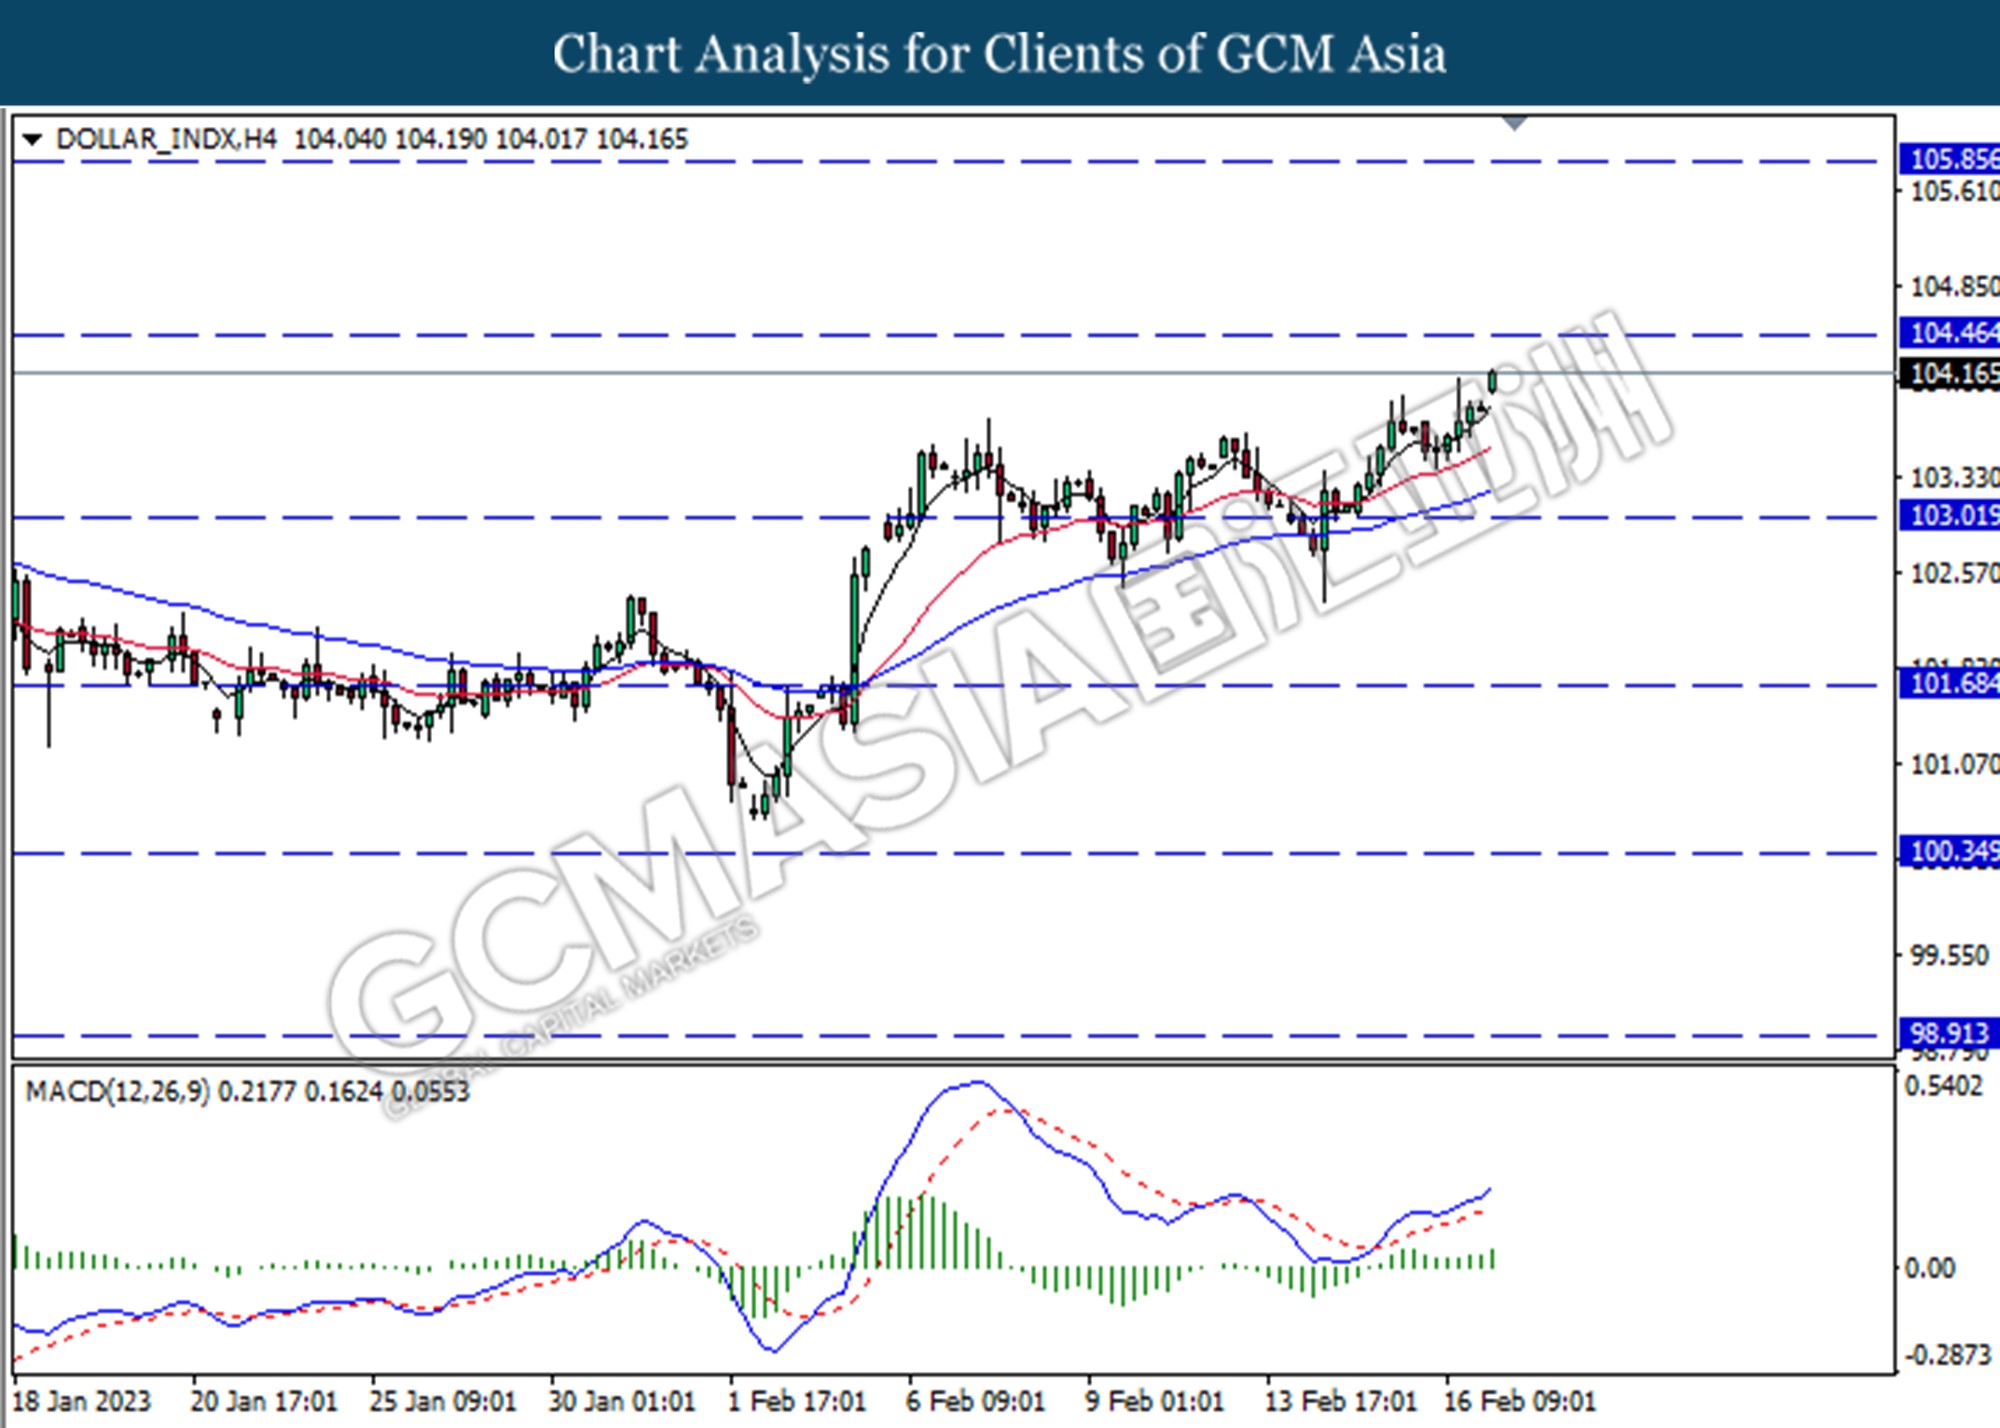2000x1428 pixels.
Task: Click the MACD(12,26,9) indicator label
Action: tap(117, 1091)
